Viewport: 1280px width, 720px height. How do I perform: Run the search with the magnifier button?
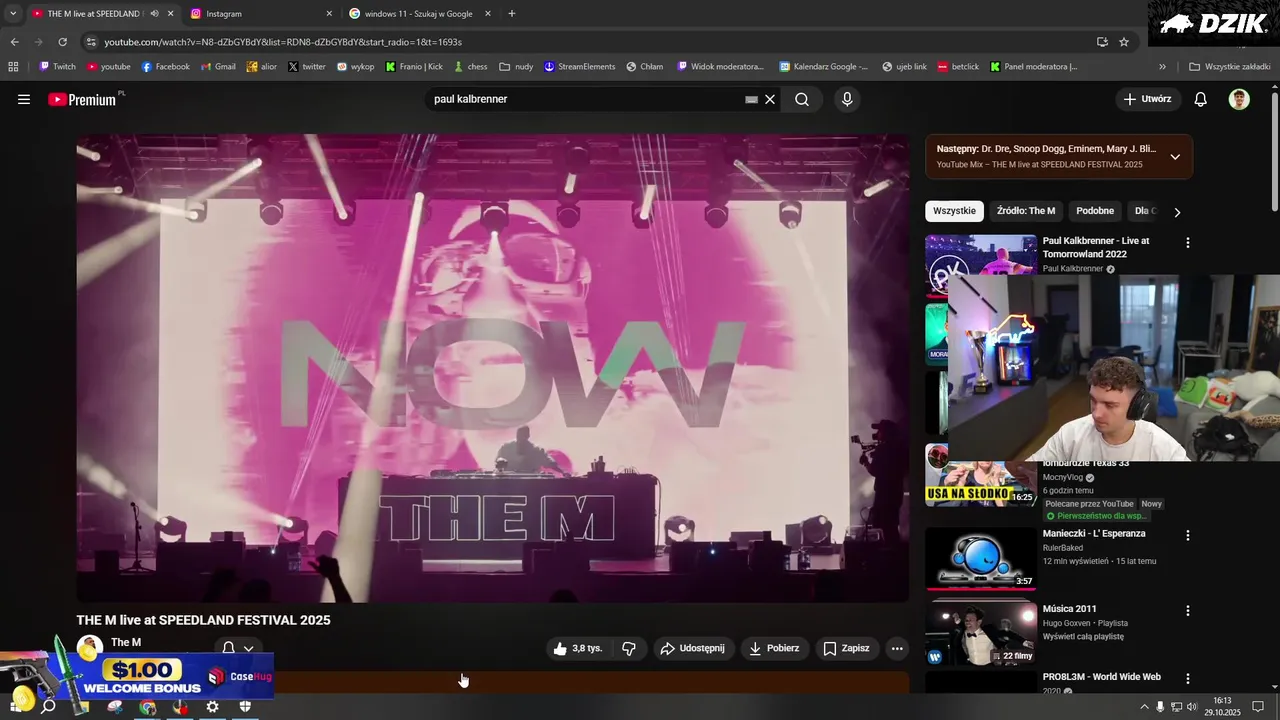tap(802, 99)
